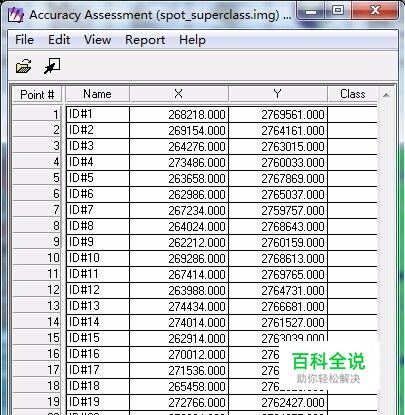
Task: Click X value 269286.000
Action: click(179, 258)
